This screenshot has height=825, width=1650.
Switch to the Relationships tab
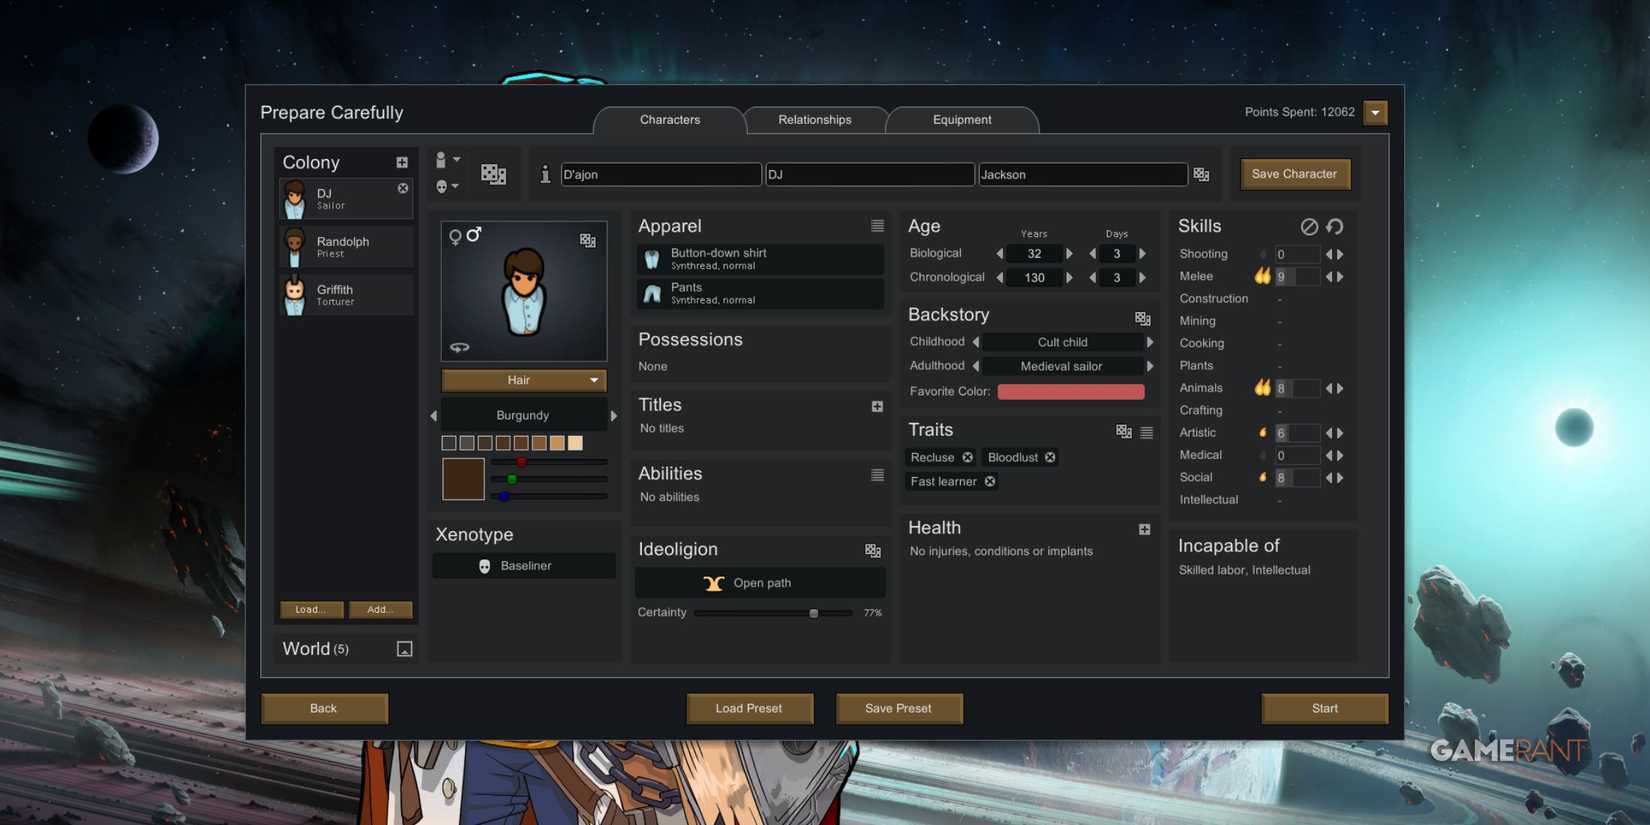pos(815,120)
